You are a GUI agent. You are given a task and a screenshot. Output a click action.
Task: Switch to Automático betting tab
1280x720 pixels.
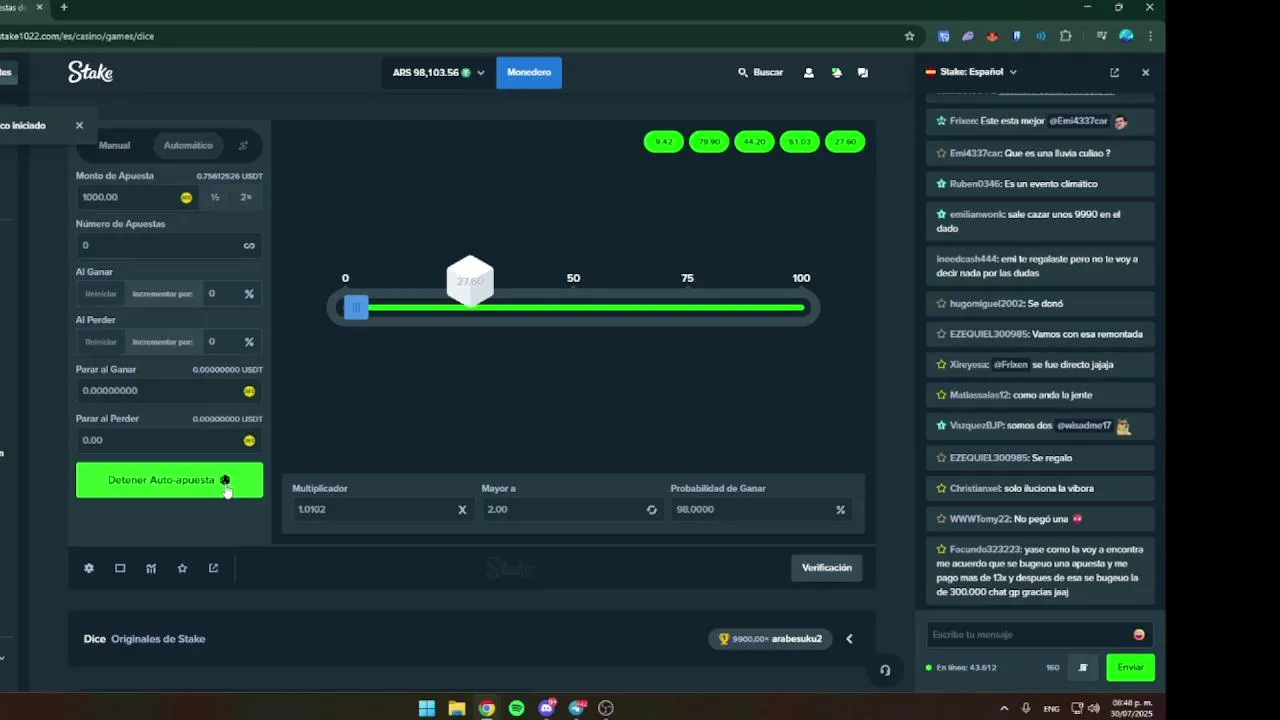[x=188, y=145]
